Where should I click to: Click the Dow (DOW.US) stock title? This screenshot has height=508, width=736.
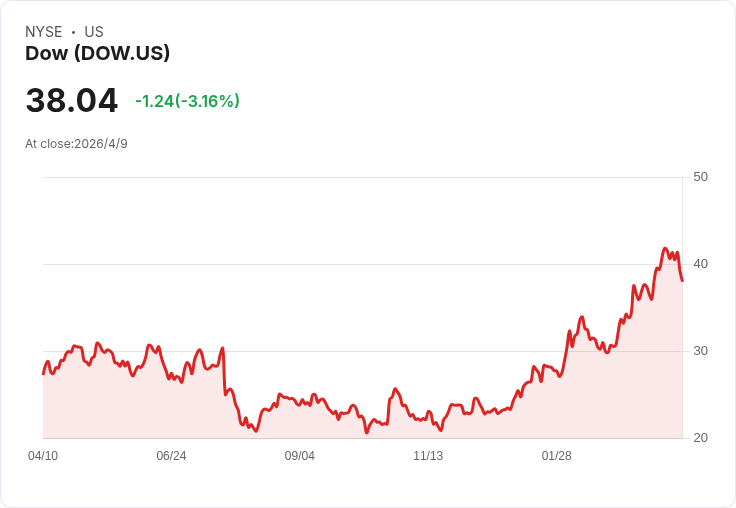97,53
